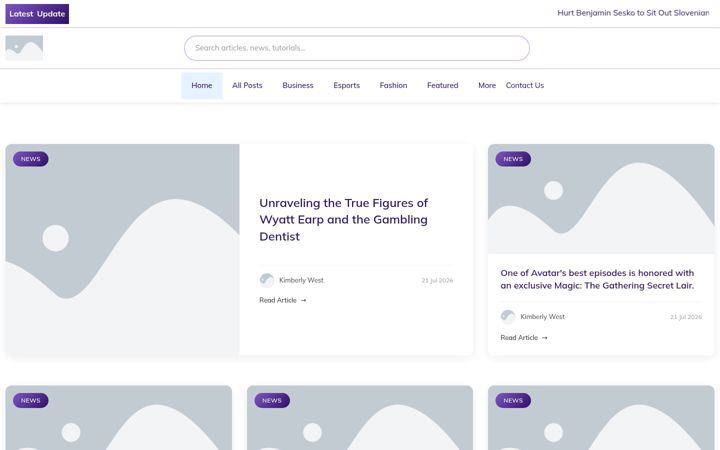Click arrow icon beside Wyatt Earp Read Article

click(x=304, y=300)
